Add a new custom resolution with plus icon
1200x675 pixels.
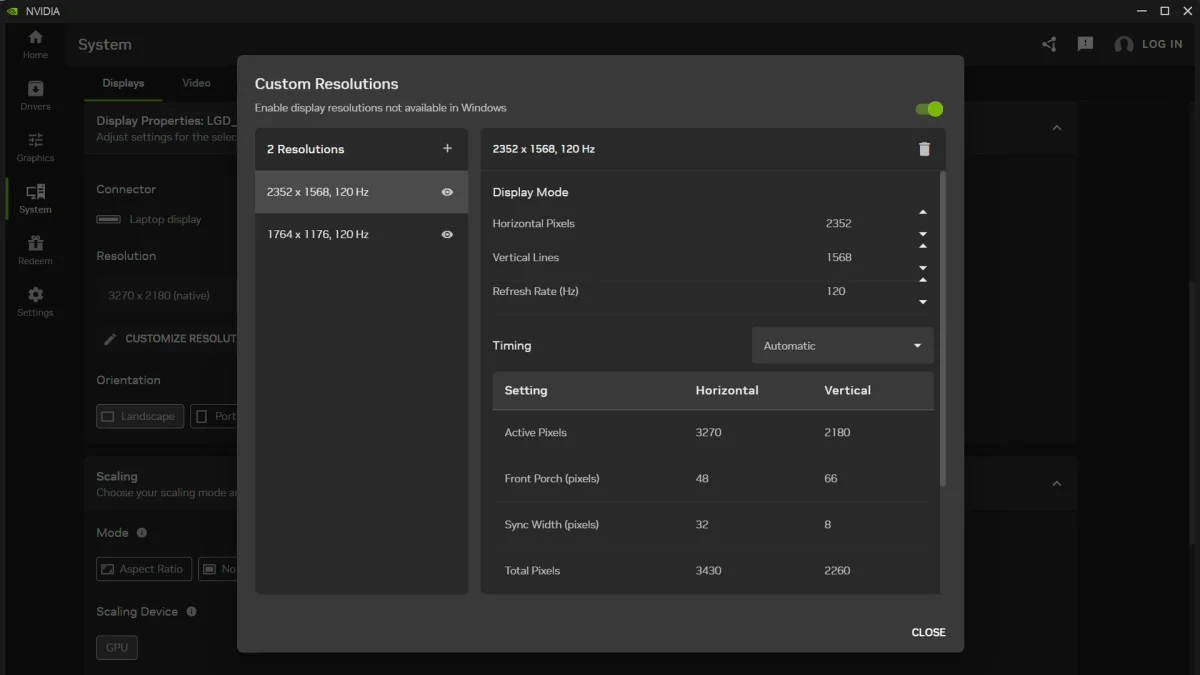click(x=447, y=148)
